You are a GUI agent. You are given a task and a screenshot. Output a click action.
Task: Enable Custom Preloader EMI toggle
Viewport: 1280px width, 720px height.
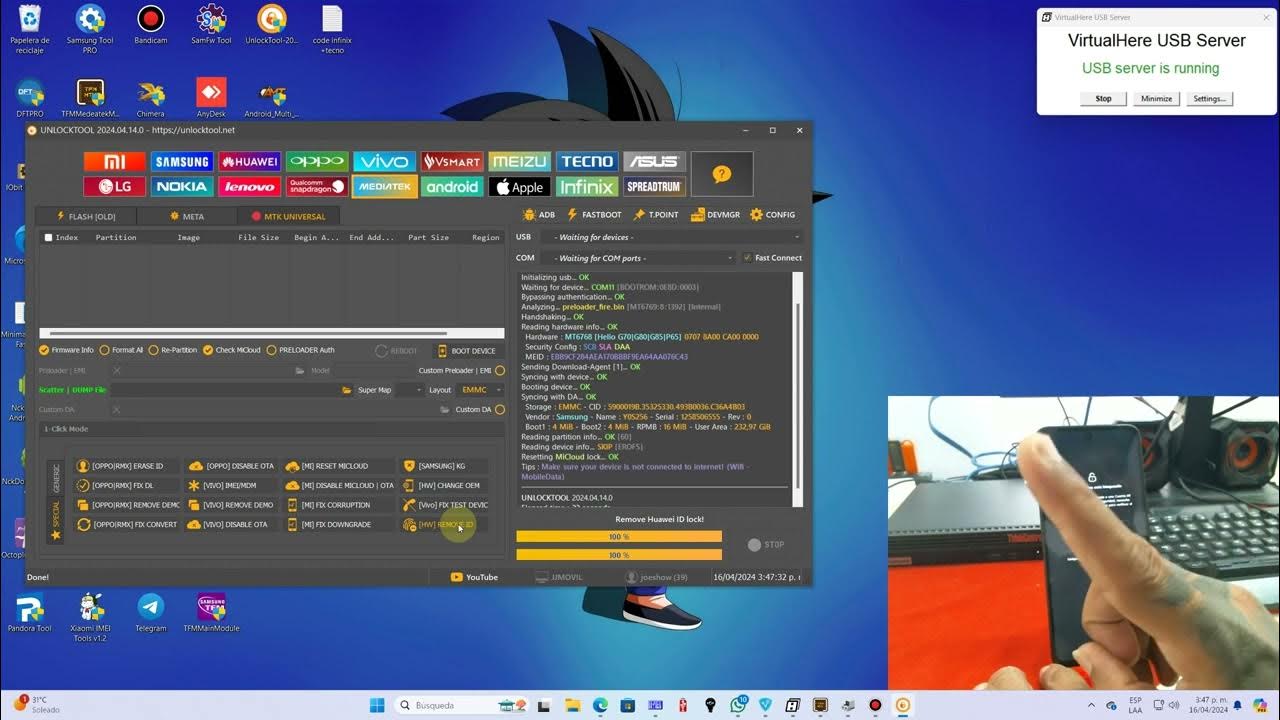pos(500,370)
